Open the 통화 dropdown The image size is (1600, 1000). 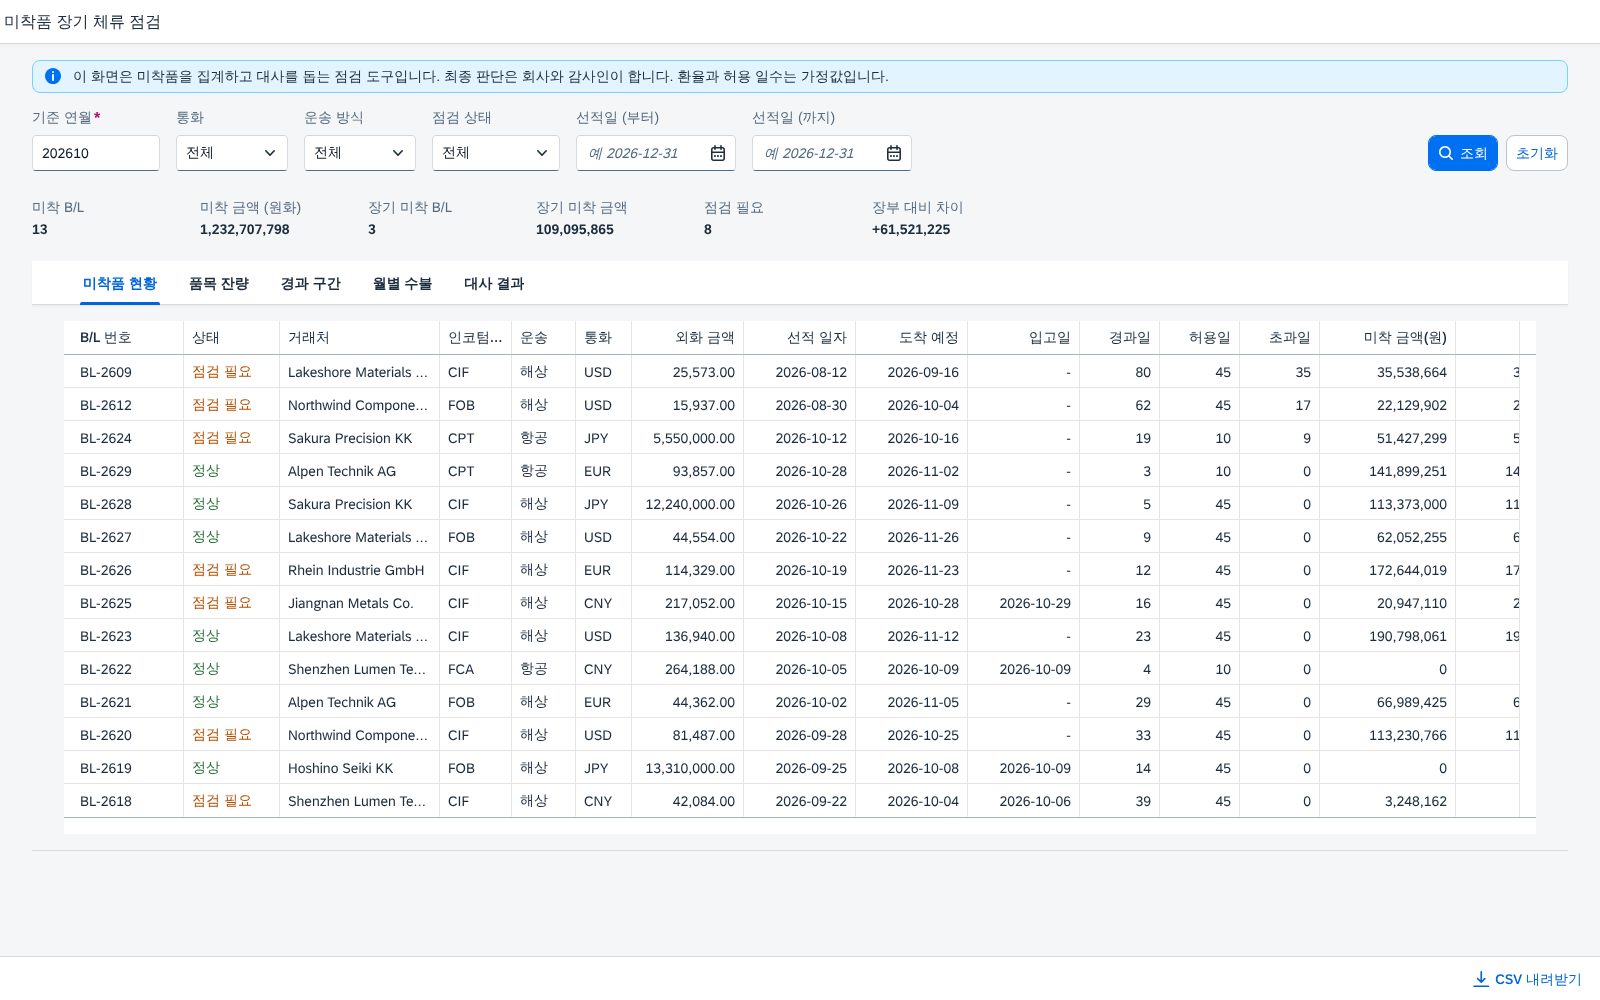pos(232,153)
